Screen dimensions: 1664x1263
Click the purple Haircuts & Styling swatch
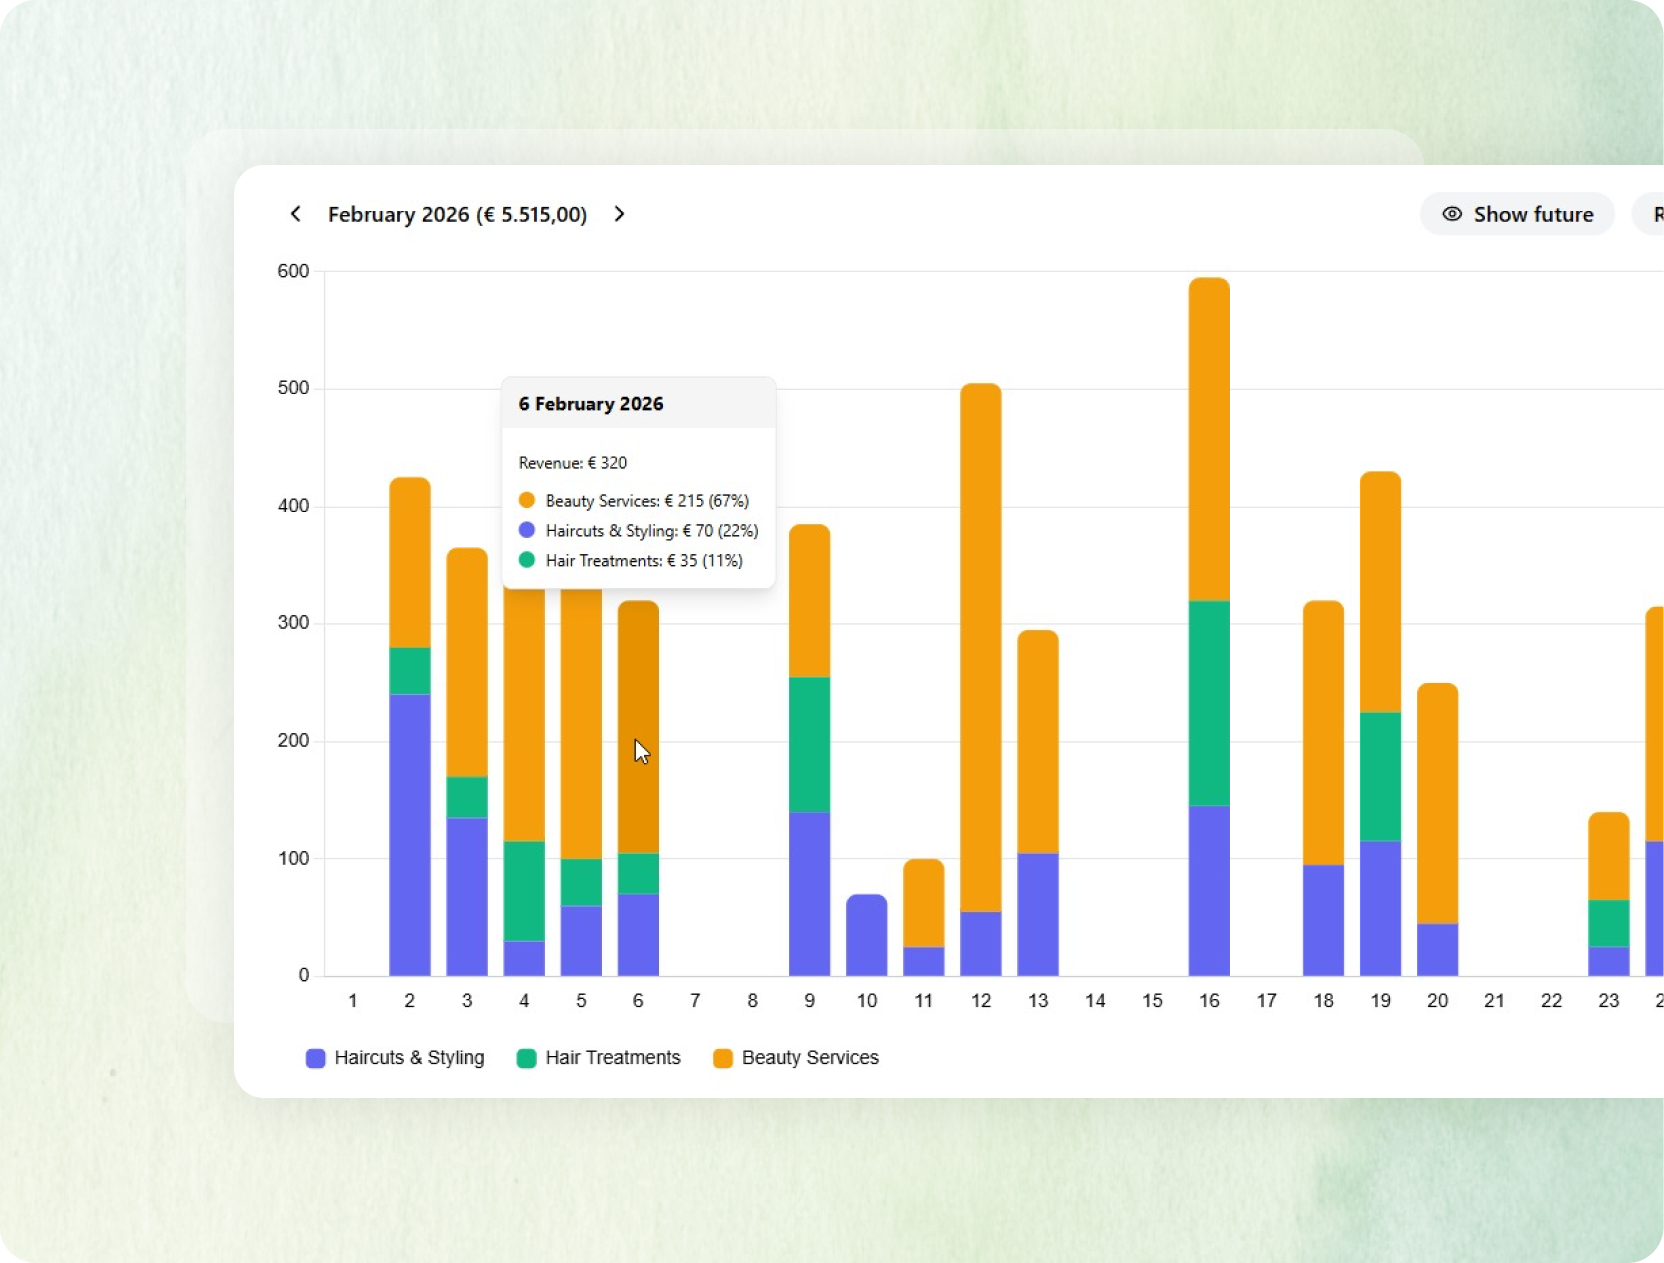(x=315, y=1058)
